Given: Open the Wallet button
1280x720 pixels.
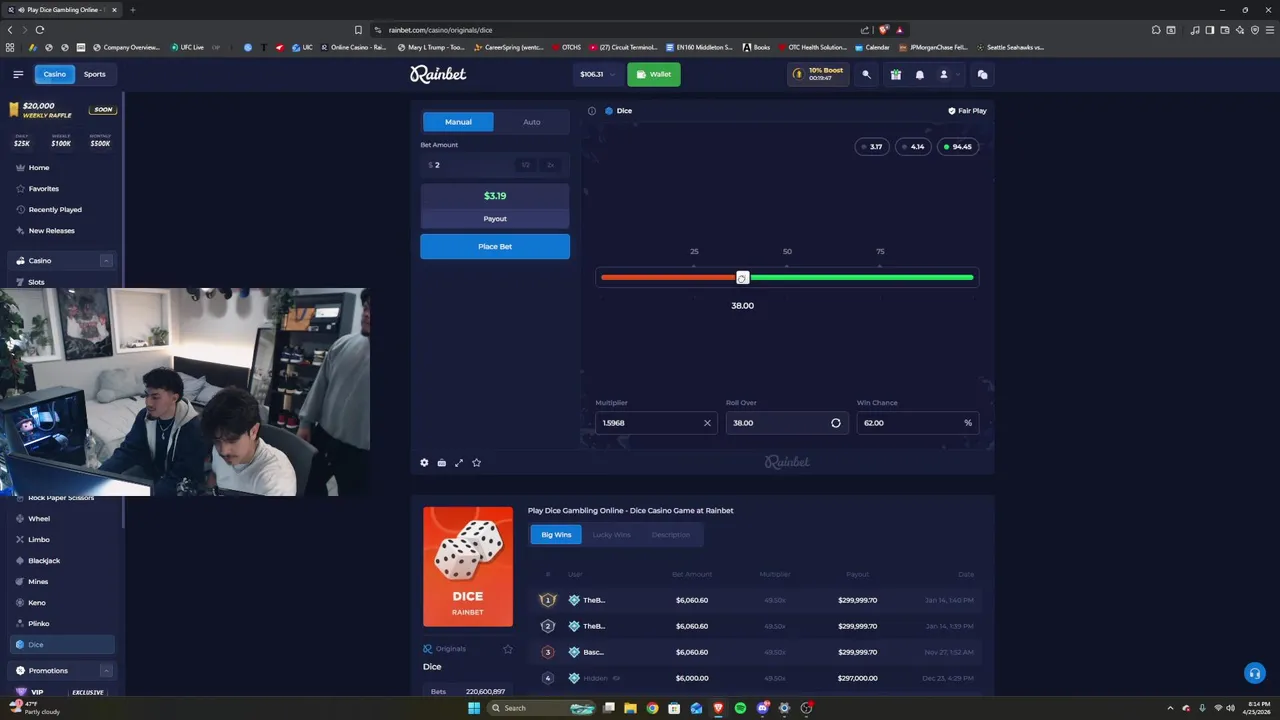Looking at the screenshot, I should coord(653,74).
